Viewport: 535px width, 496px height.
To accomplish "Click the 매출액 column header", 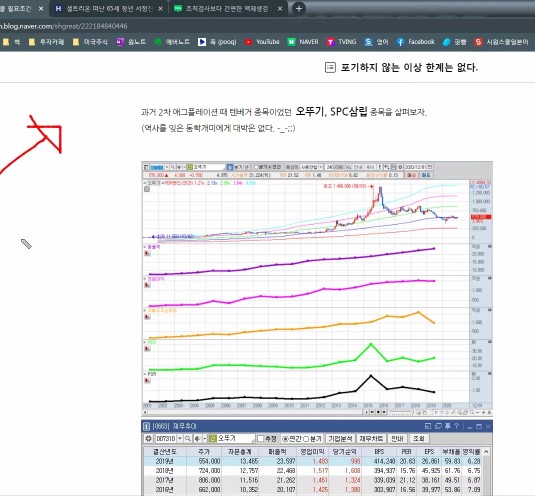I will [277, 452].
